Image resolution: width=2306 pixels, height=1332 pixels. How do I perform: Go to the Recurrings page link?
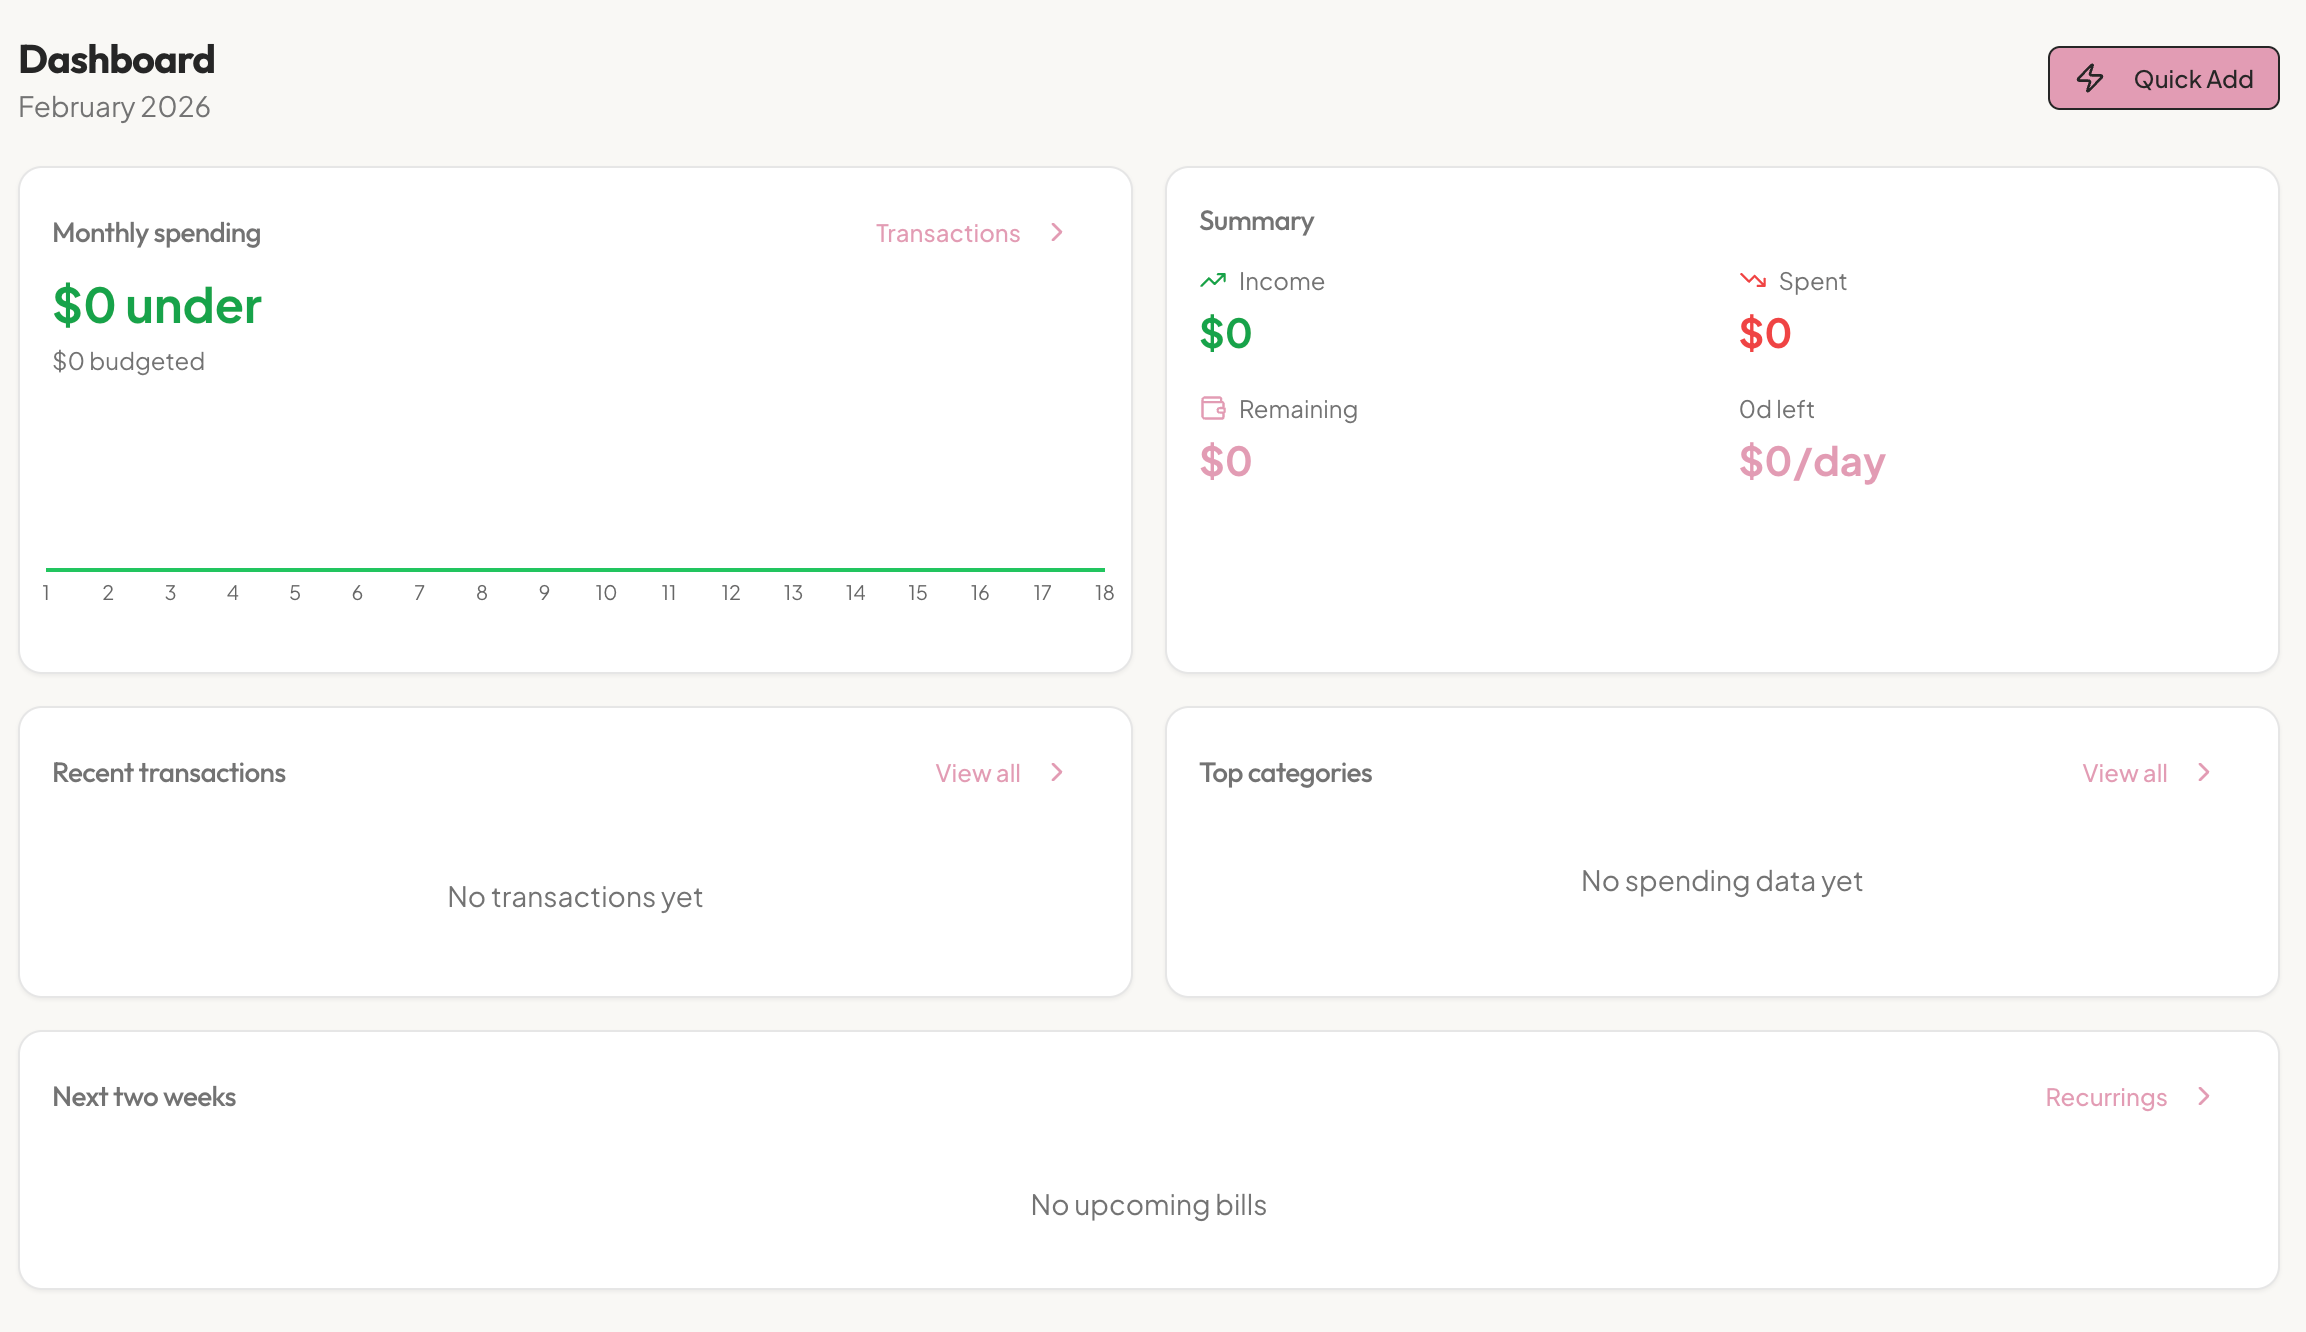(2105, 1097)
